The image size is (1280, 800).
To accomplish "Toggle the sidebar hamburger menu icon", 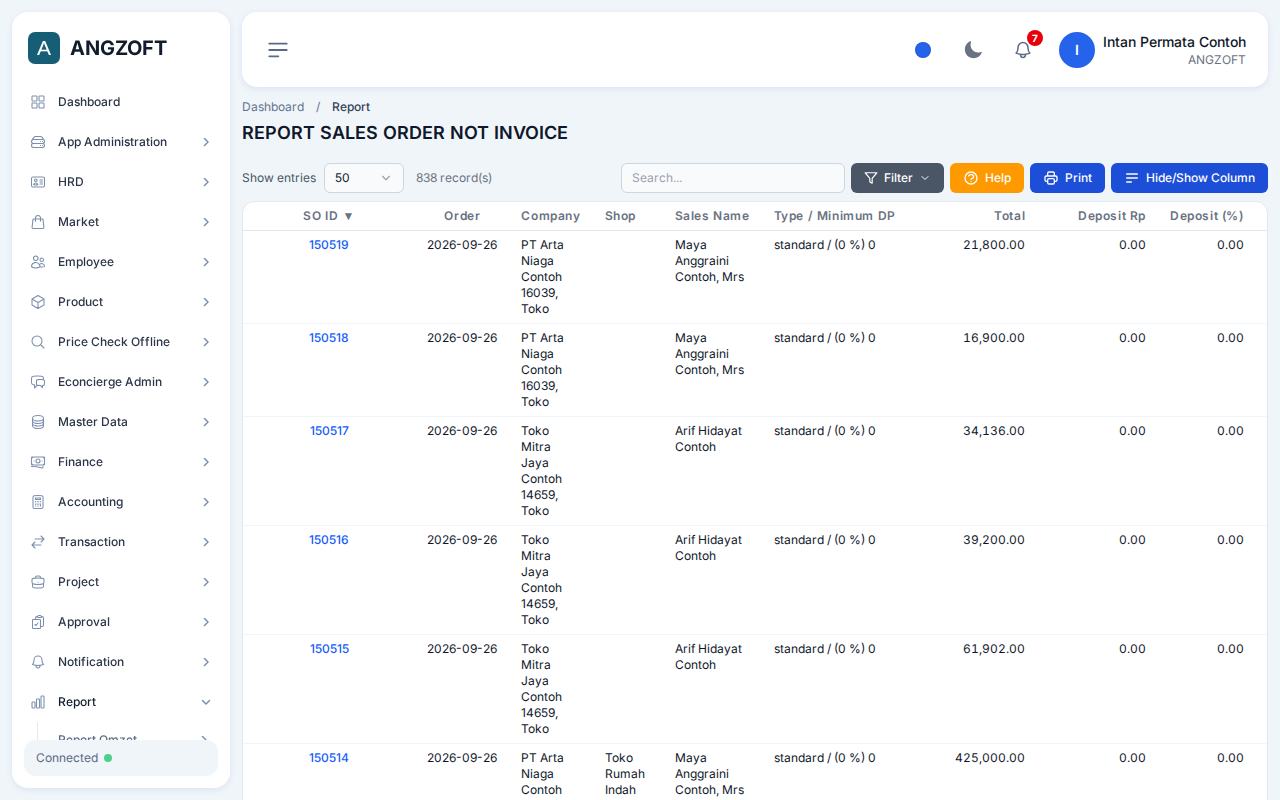I will (278, 50).
